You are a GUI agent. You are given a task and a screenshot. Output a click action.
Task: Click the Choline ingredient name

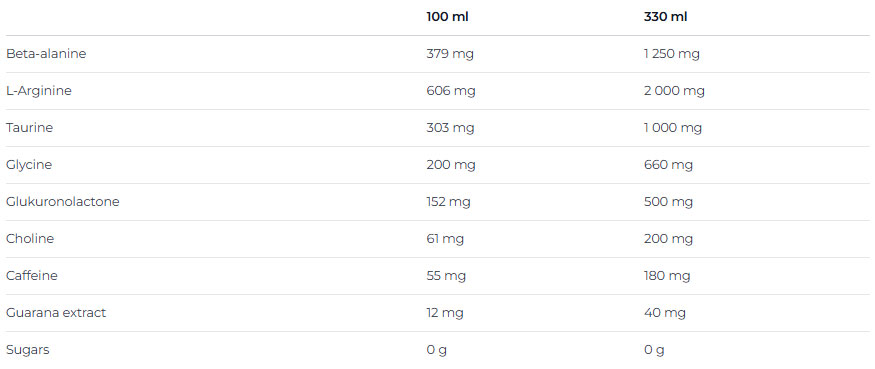(30, 239)
